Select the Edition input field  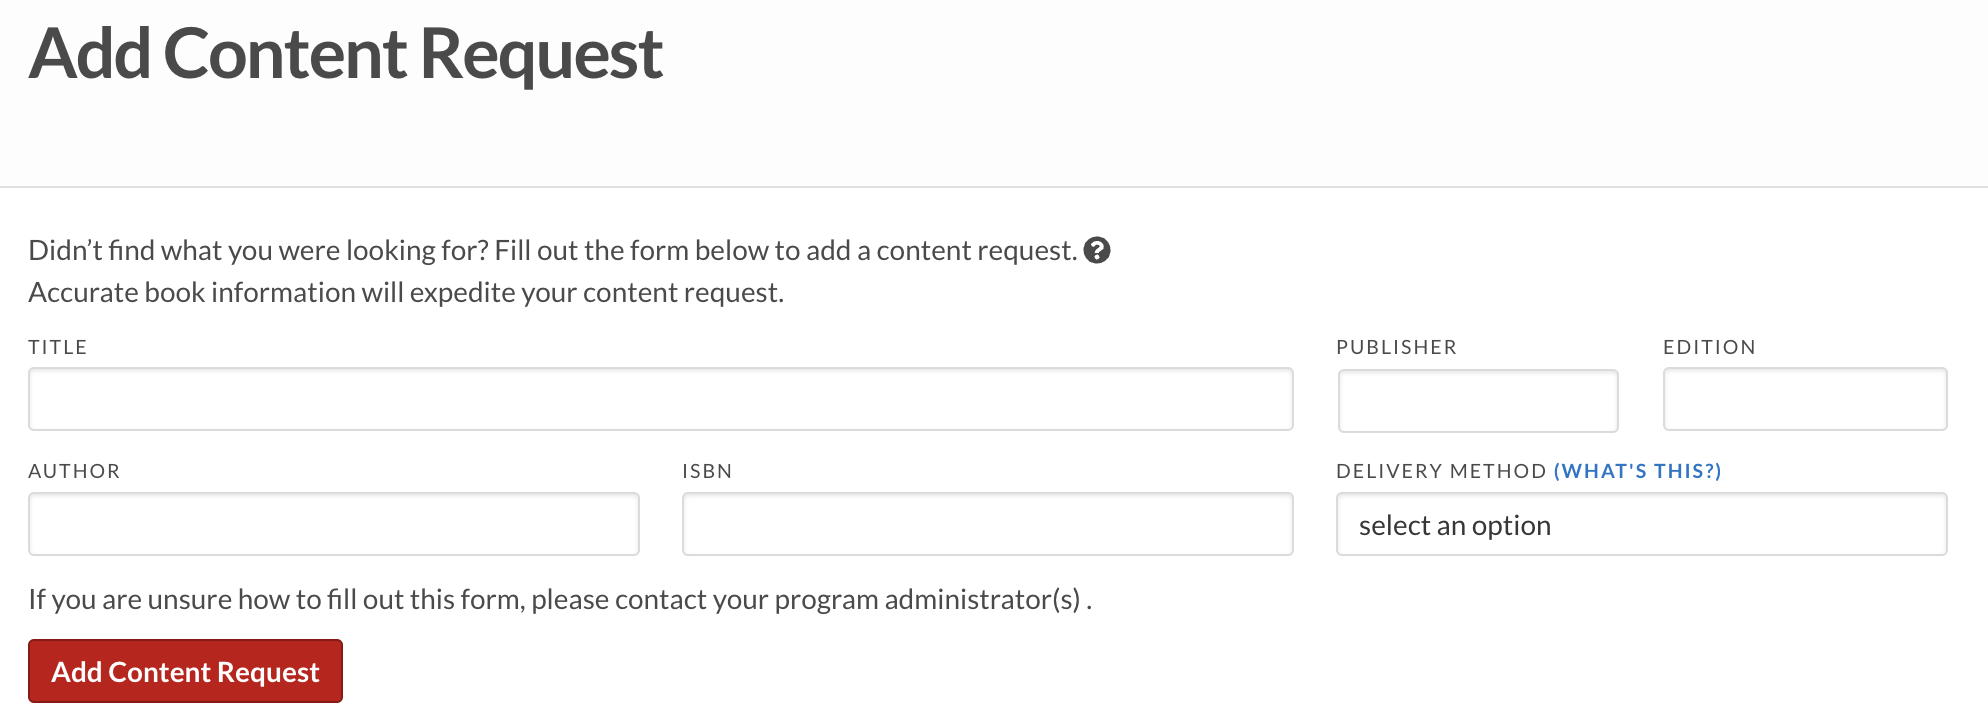tap(1805, 399)
